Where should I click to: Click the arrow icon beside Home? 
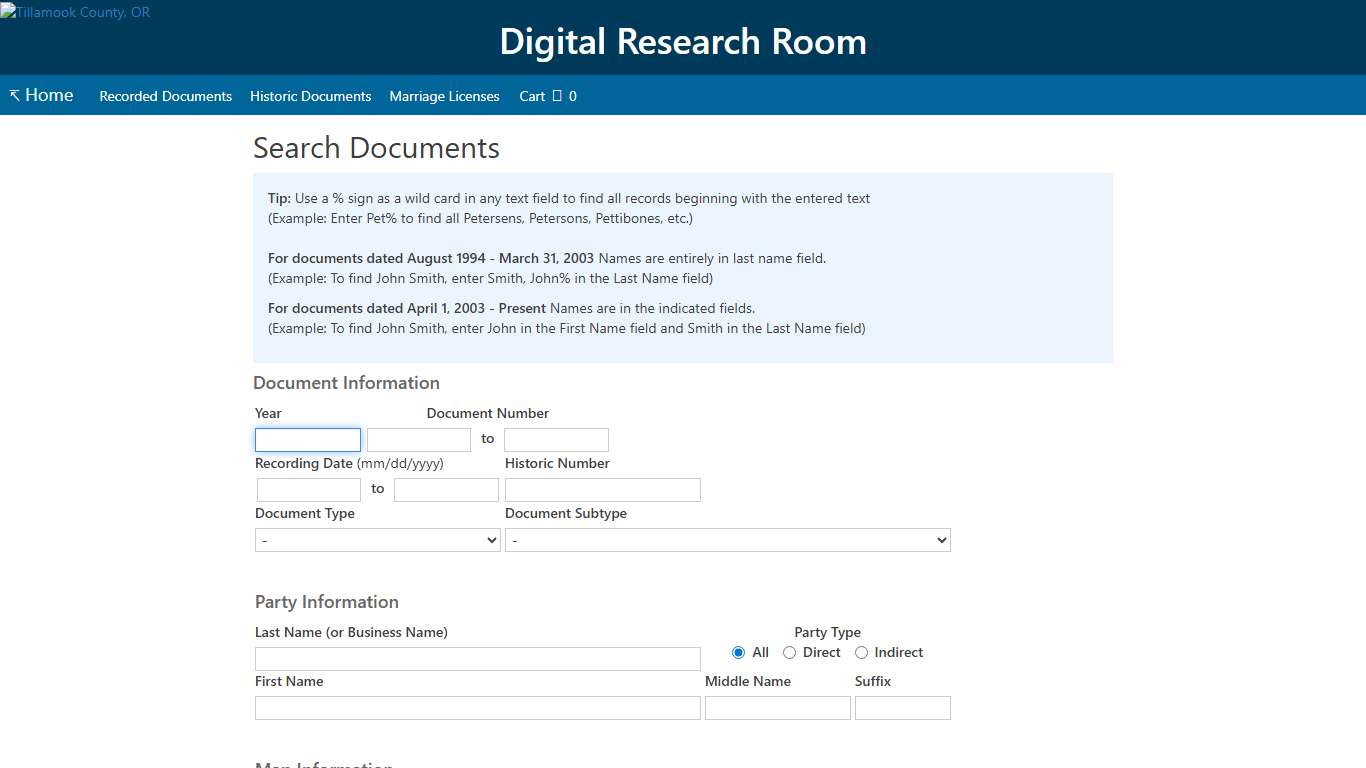(13, 94)
